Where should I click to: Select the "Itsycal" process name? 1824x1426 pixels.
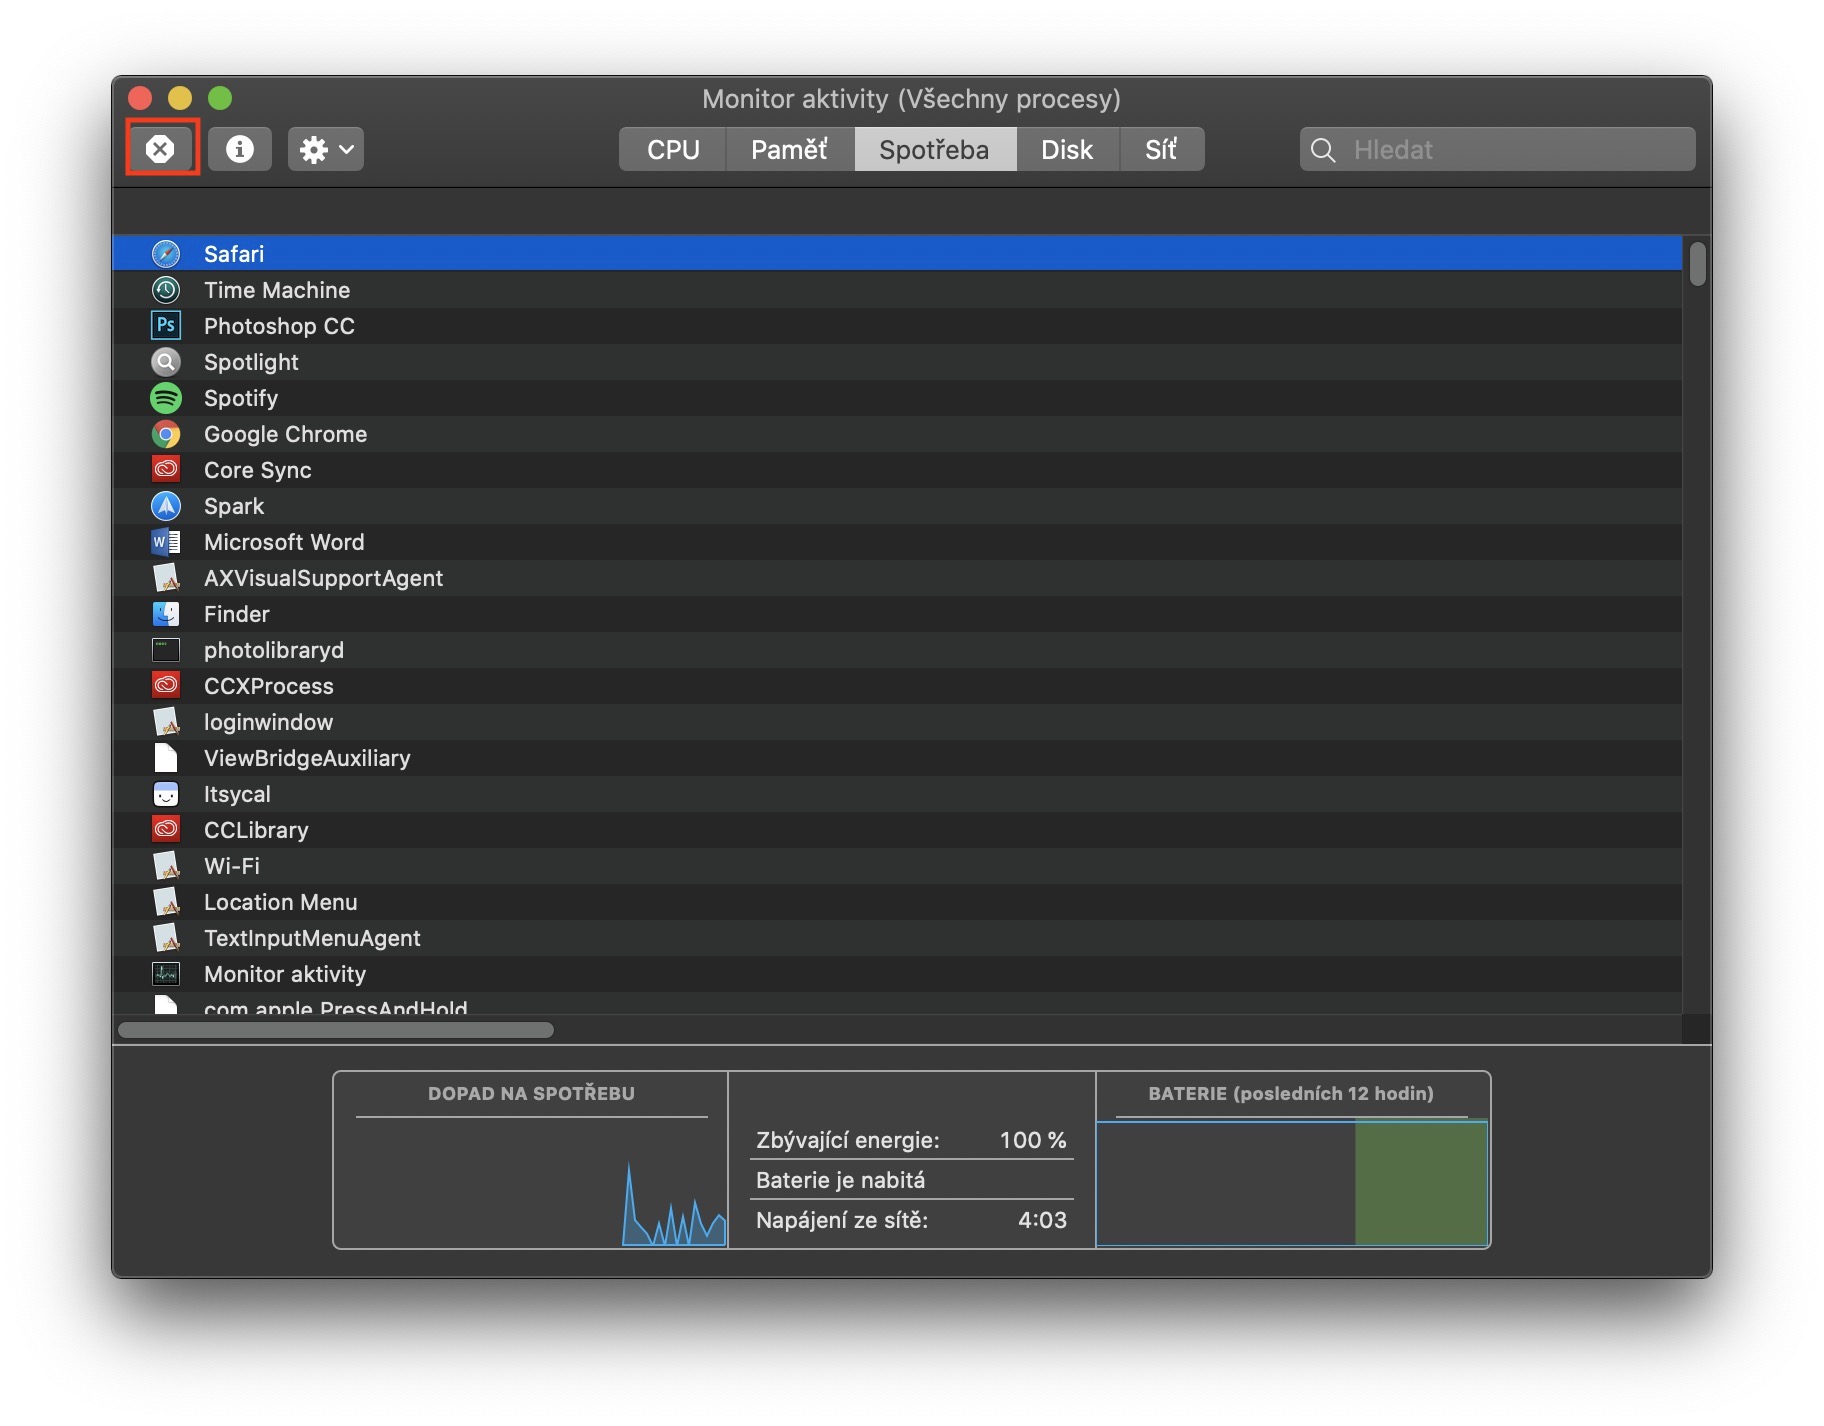point(237,794)
